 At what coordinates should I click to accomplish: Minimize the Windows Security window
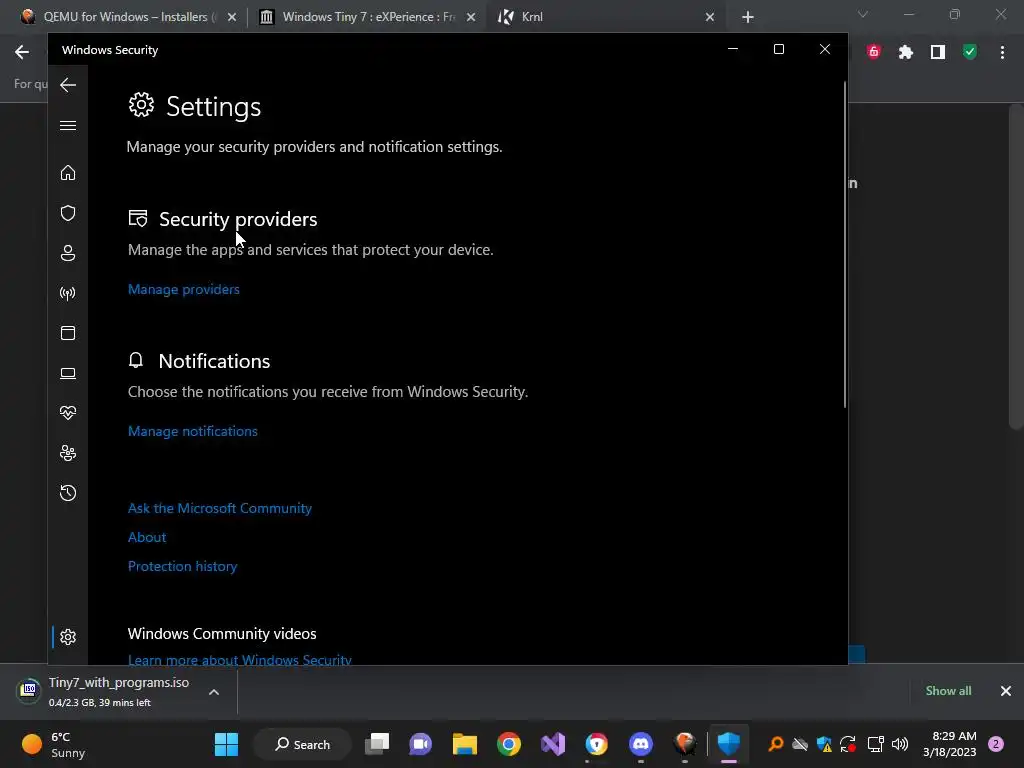point(733,50)
